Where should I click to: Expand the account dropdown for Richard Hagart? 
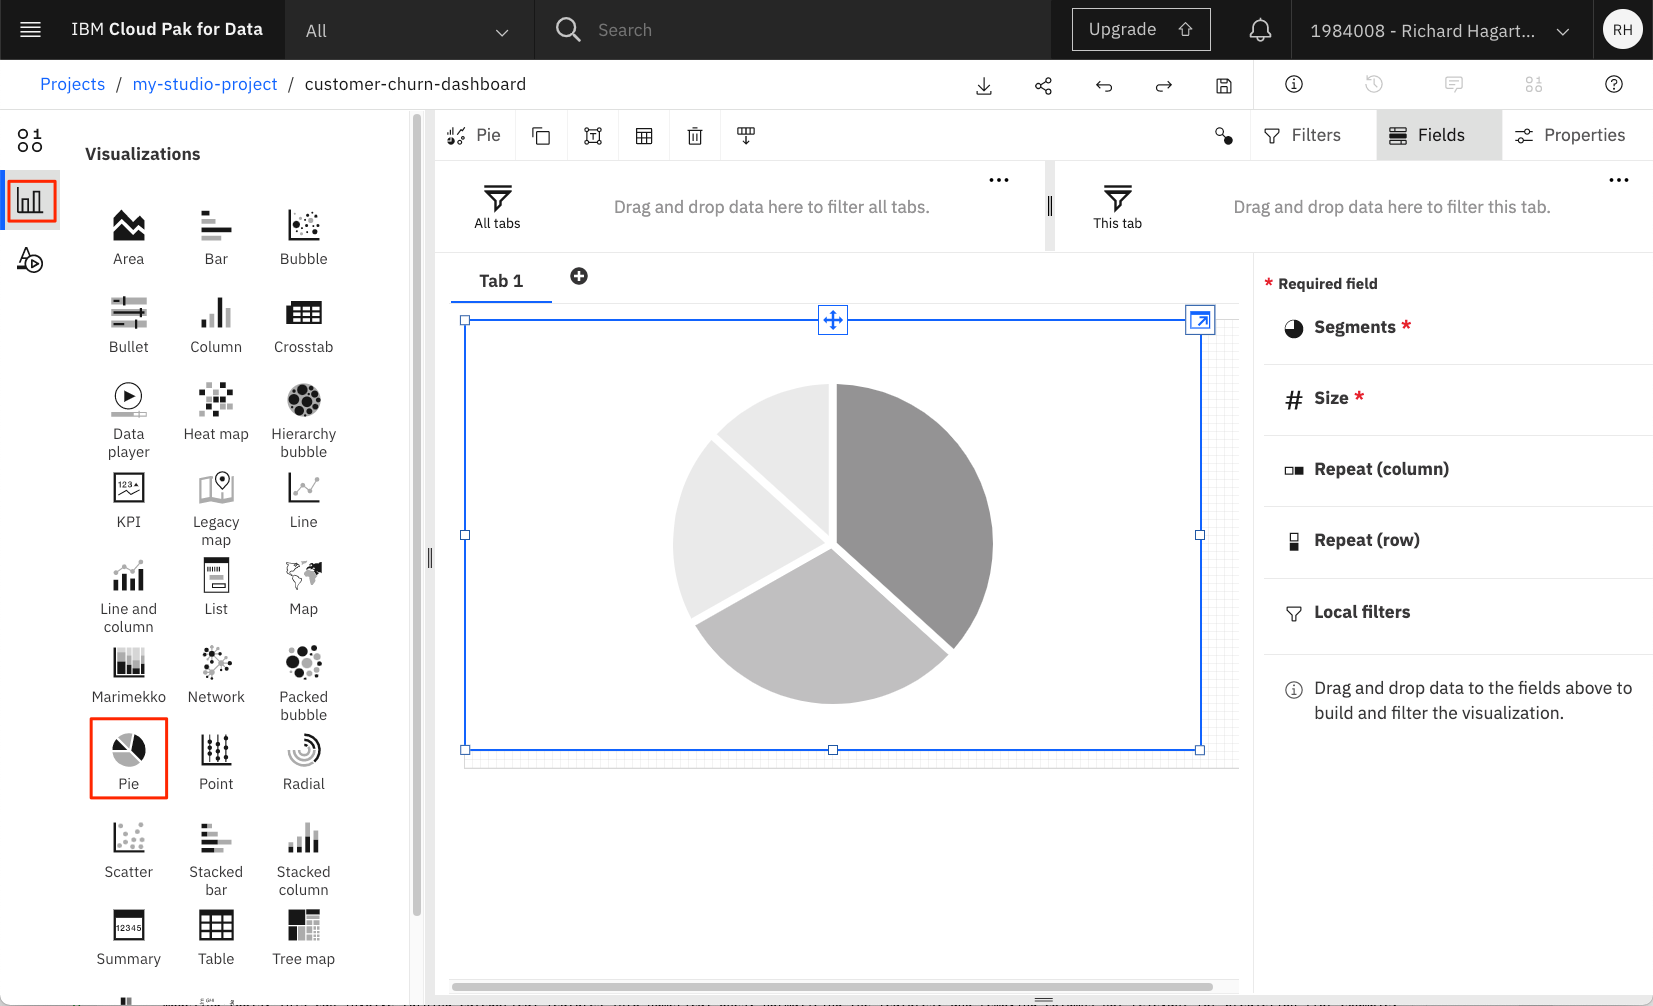1439,31
